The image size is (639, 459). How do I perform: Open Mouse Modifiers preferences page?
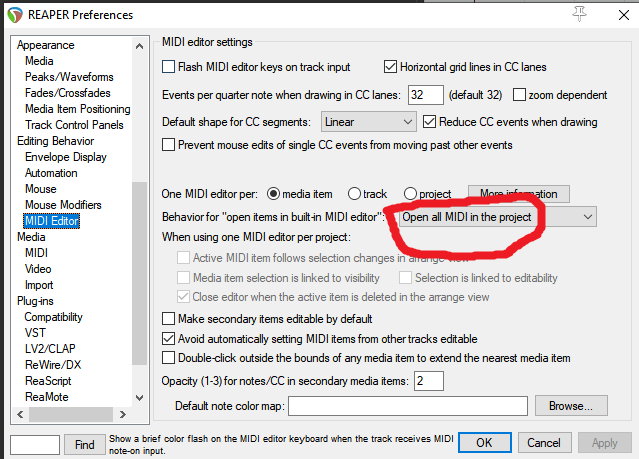(63, 205)
